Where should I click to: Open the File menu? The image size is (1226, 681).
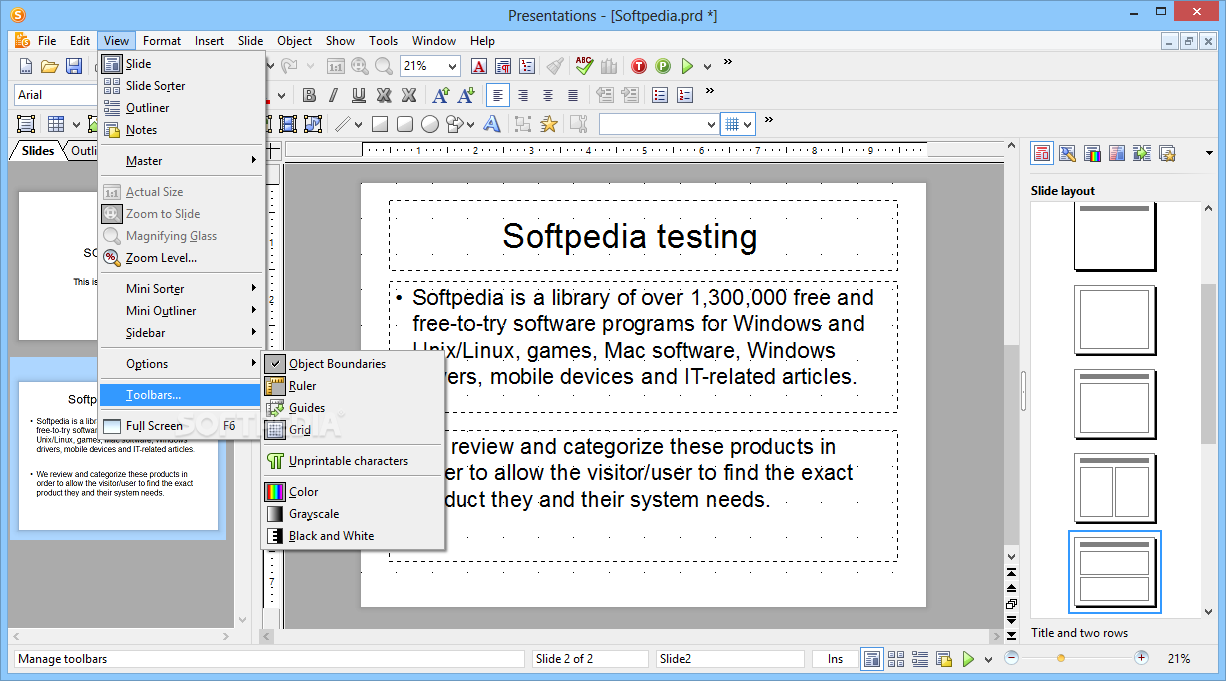(47, 41)
